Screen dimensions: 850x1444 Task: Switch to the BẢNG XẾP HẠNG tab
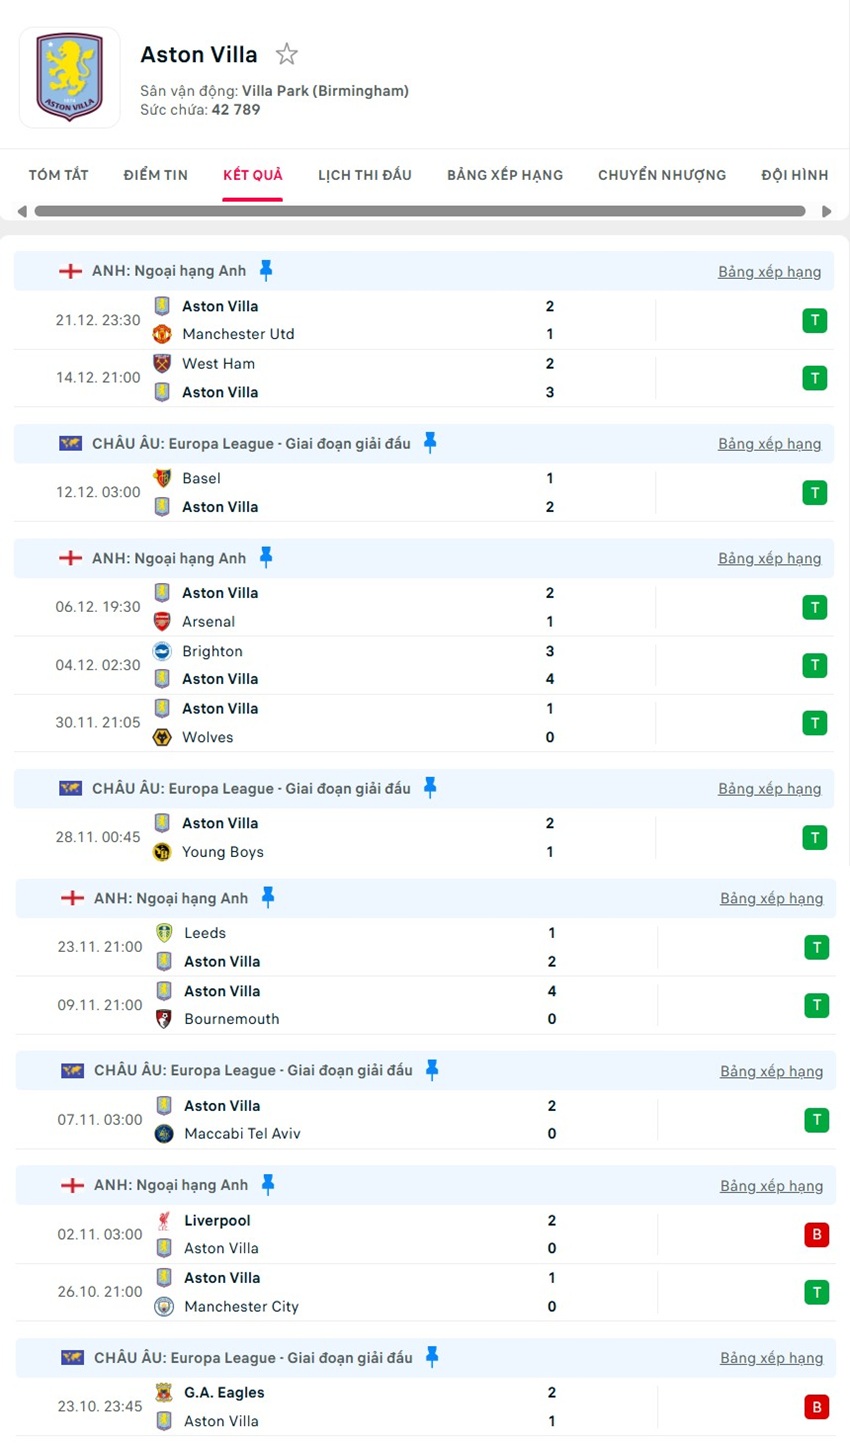click(x=505, y=175)
